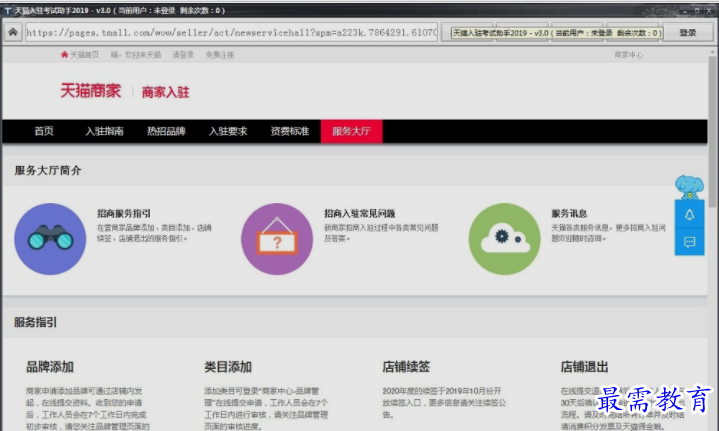Screen dimensions: 719x431
Task: Click the 请登录 link
Action: (x=183, y=55)
